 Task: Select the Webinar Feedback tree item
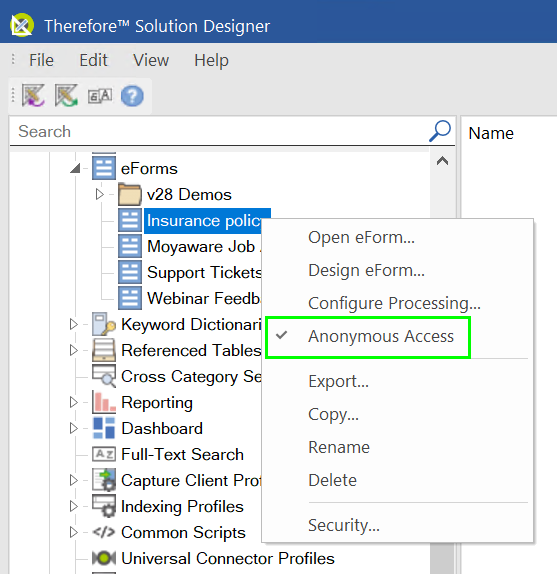pyautogui.click(x=203, y=299)
